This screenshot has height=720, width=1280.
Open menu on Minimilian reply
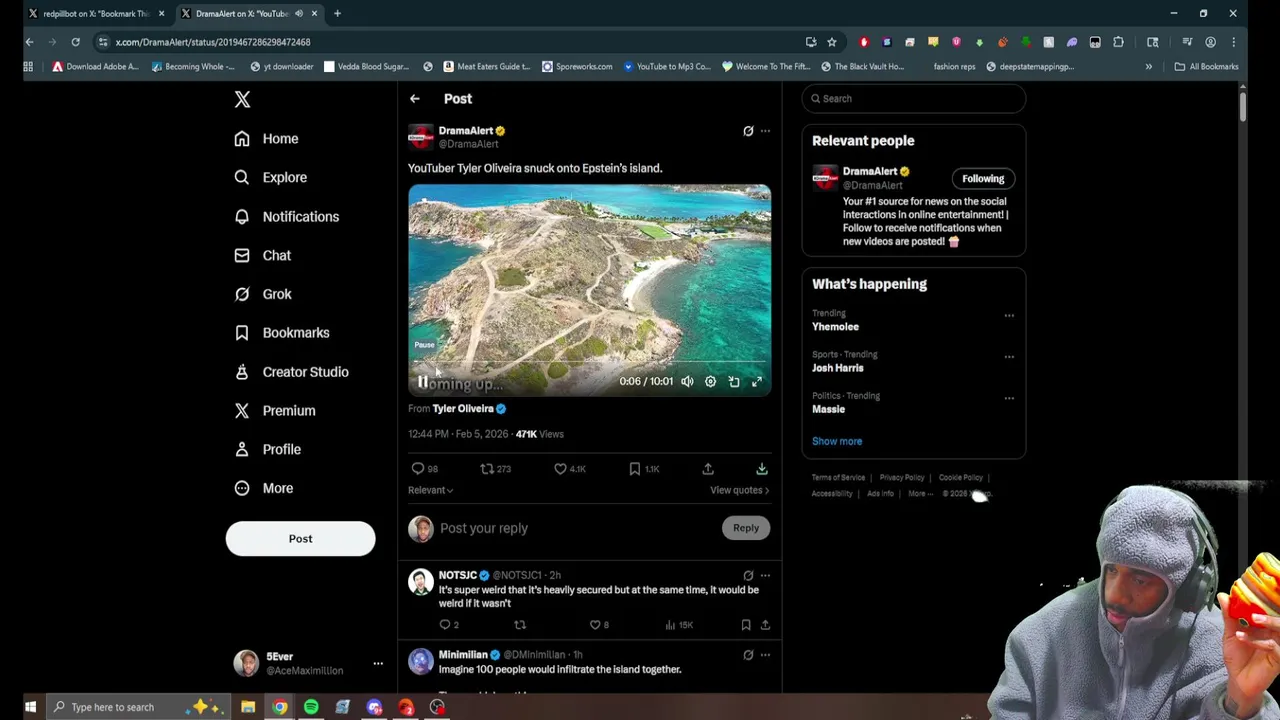point(765,655)
